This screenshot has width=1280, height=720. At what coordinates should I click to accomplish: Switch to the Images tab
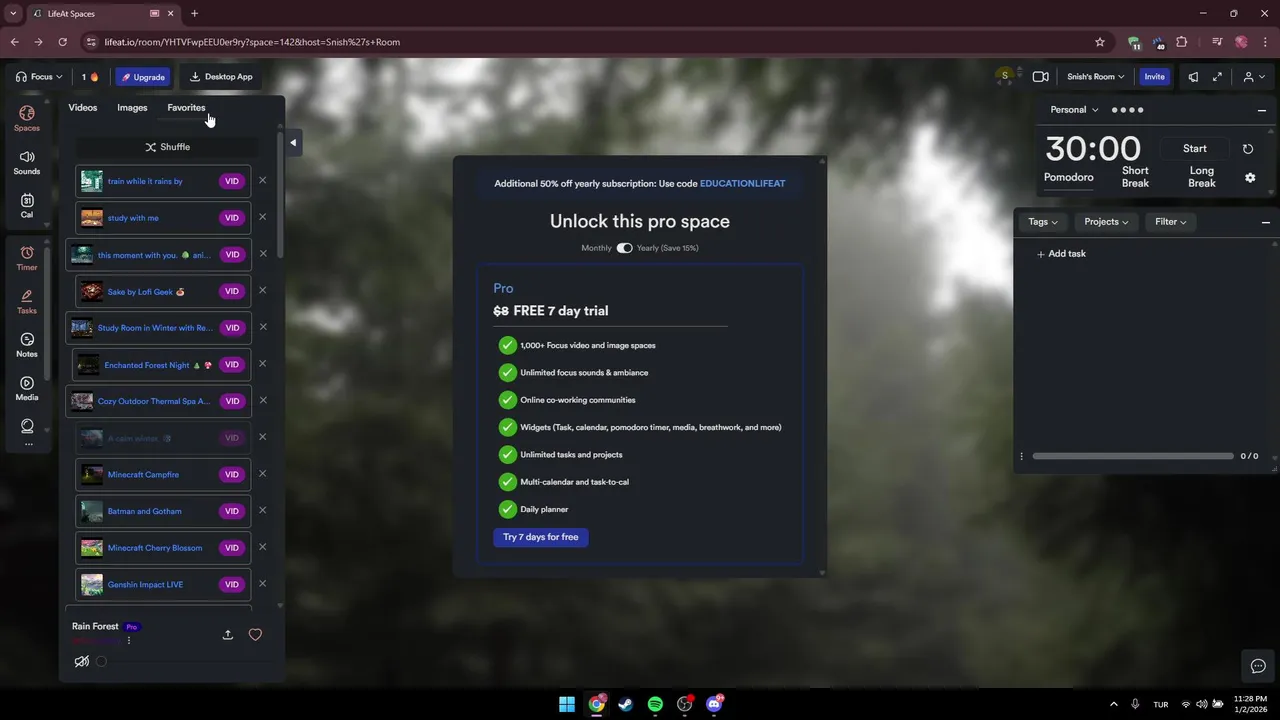pyautogui.click(x=132, y=108)
